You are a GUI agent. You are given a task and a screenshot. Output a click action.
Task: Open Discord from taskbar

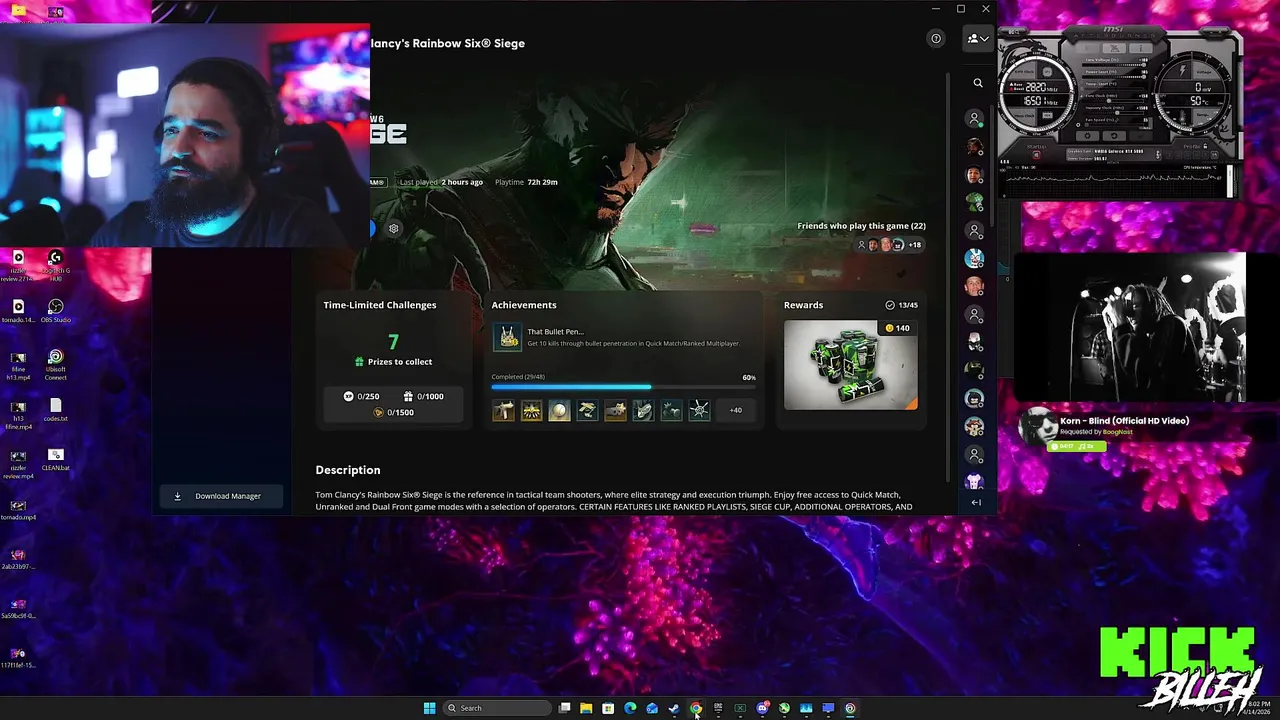(762, 708)
